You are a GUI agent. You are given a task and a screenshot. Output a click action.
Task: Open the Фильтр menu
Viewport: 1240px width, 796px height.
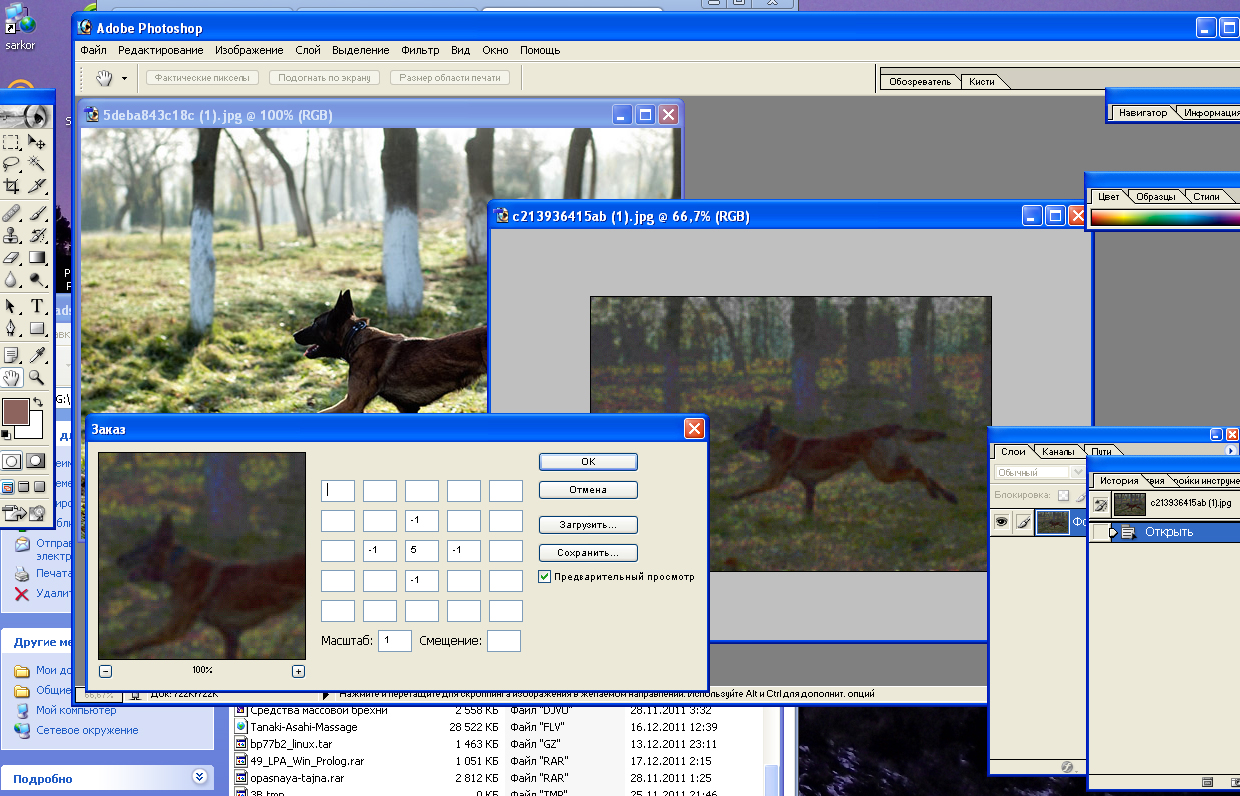click(420, 50)
